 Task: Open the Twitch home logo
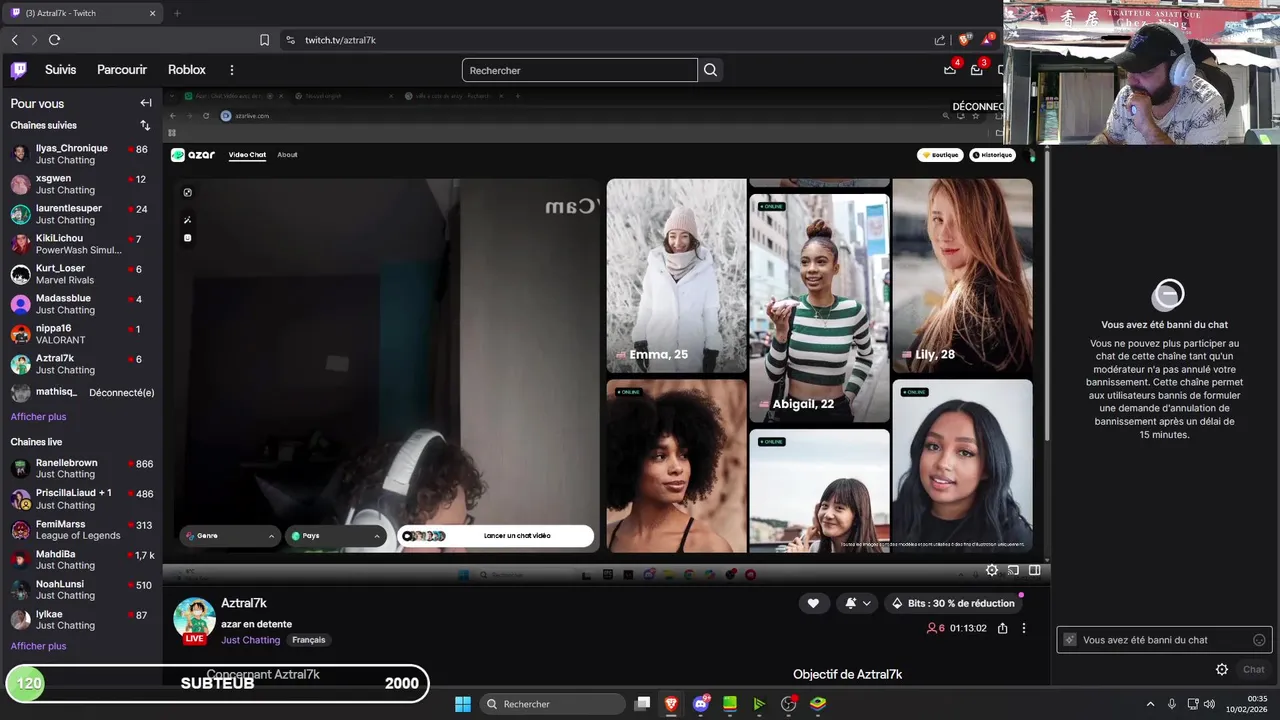point(19,70)
